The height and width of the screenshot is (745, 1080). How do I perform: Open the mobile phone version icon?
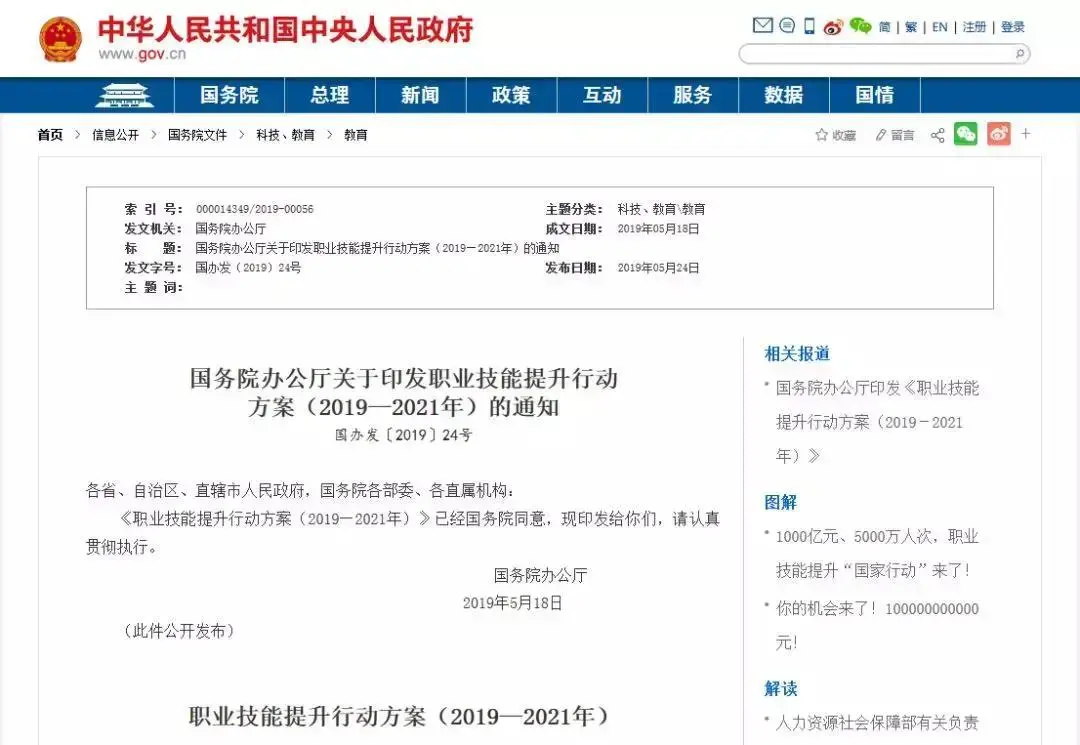tap(809, 26)
